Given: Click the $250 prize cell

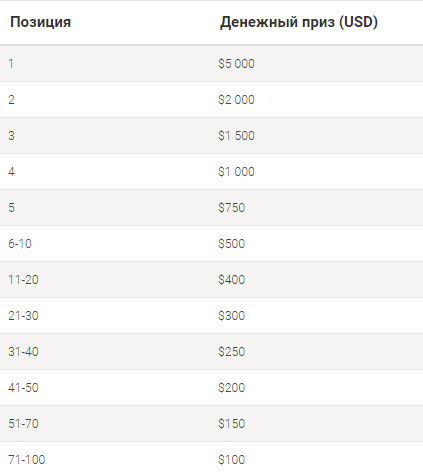Looking at the screenshot, I should pyautogui.click(x=232, y=352).
